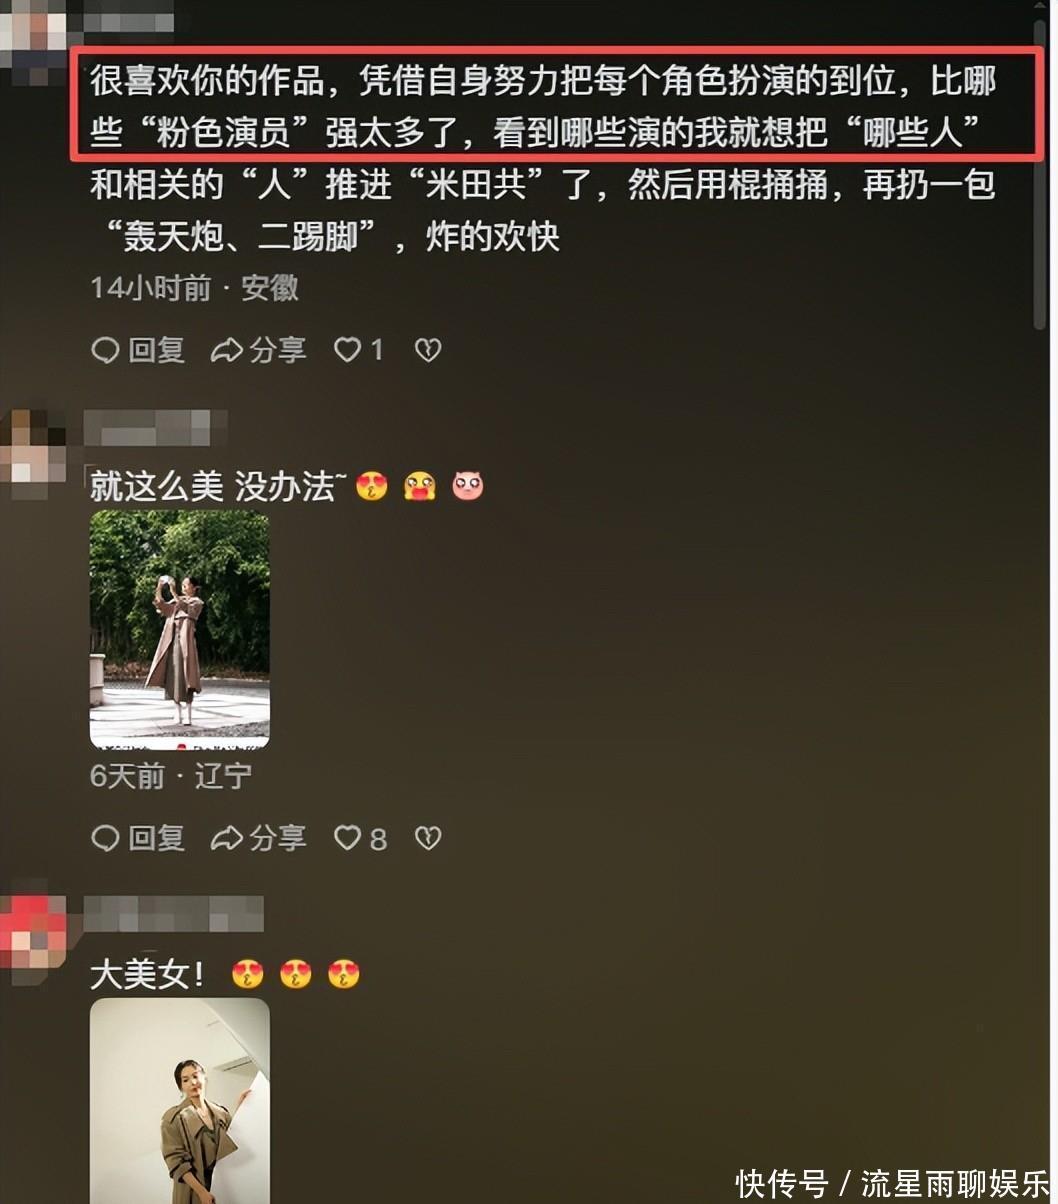The image size is (1058, 1204).
Task: Like the comment with 8 likes
Action: 359,838
